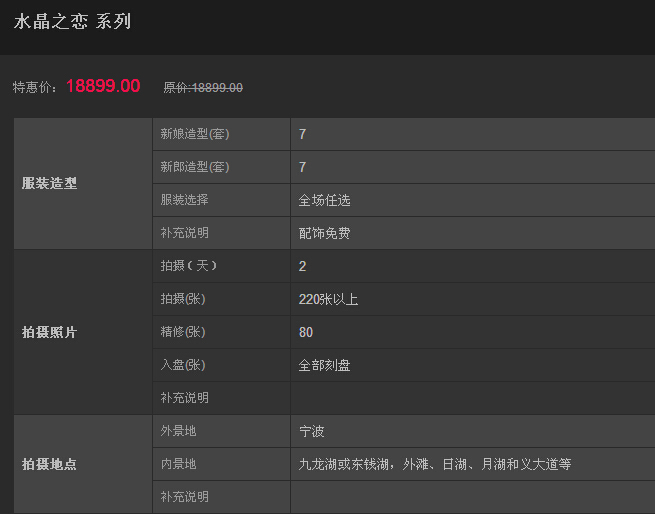Click 补充说明 label in 服装造型 section
Viewport: 655px width, 514px height.
(x=221, y=233)
